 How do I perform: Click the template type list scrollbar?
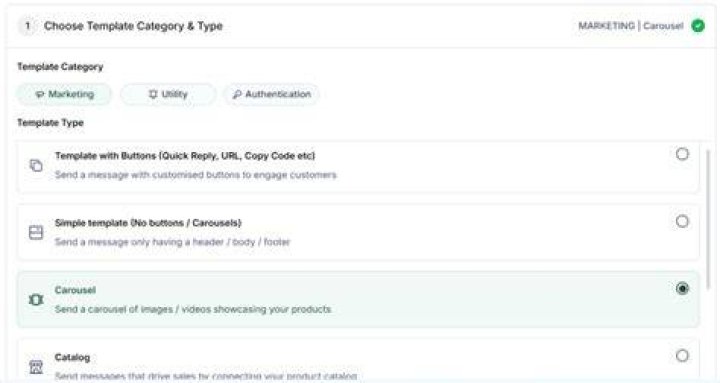click(708, 220)
